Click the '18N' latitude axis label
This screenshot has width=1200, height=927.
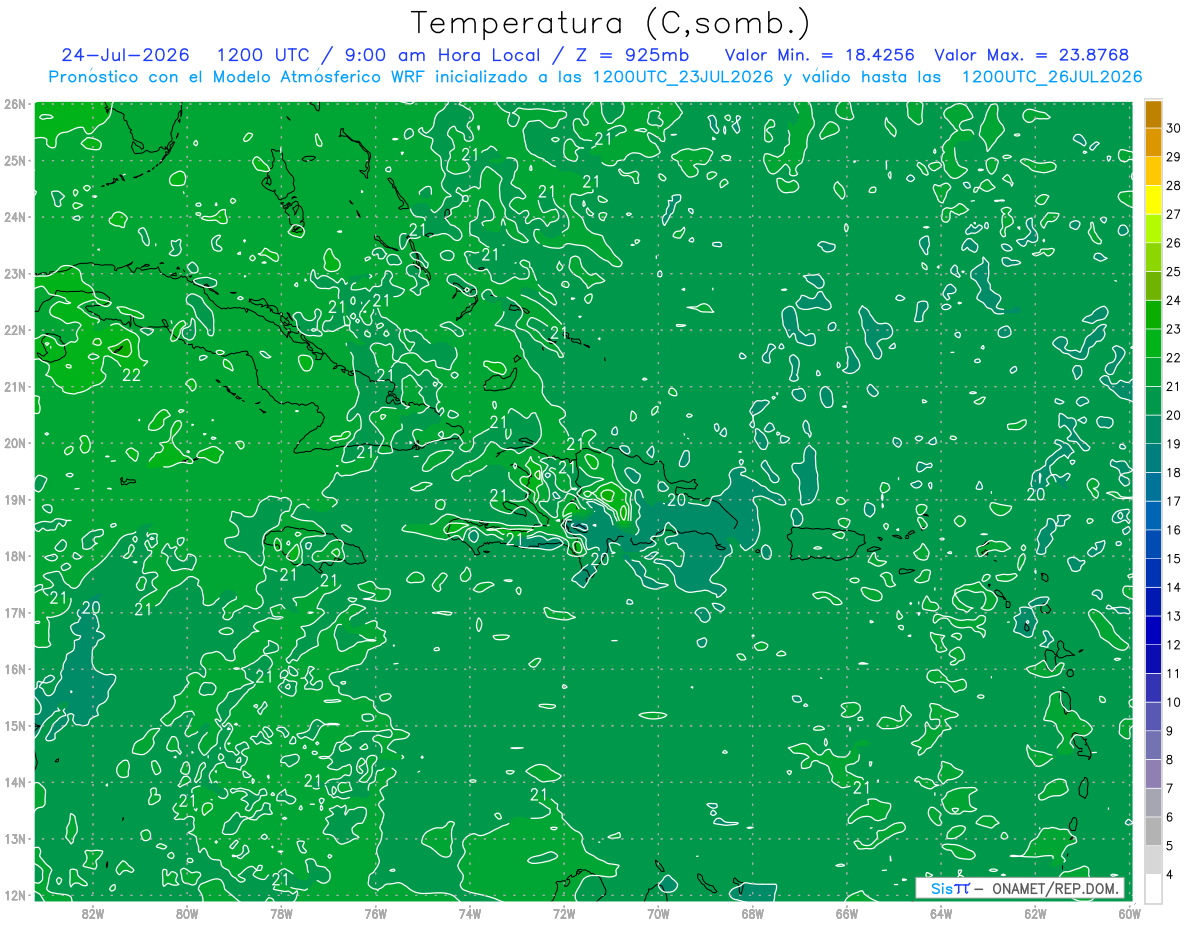coord(14,556)
